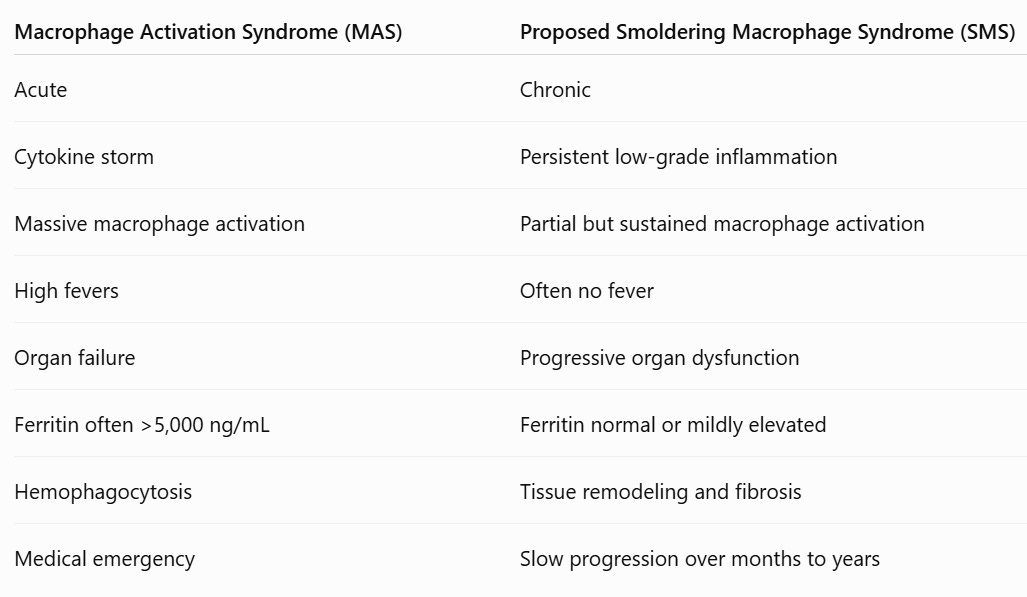The image size is (1027, 597).
Task: Select the Chronic cell
Action: [x=555, y=90]
